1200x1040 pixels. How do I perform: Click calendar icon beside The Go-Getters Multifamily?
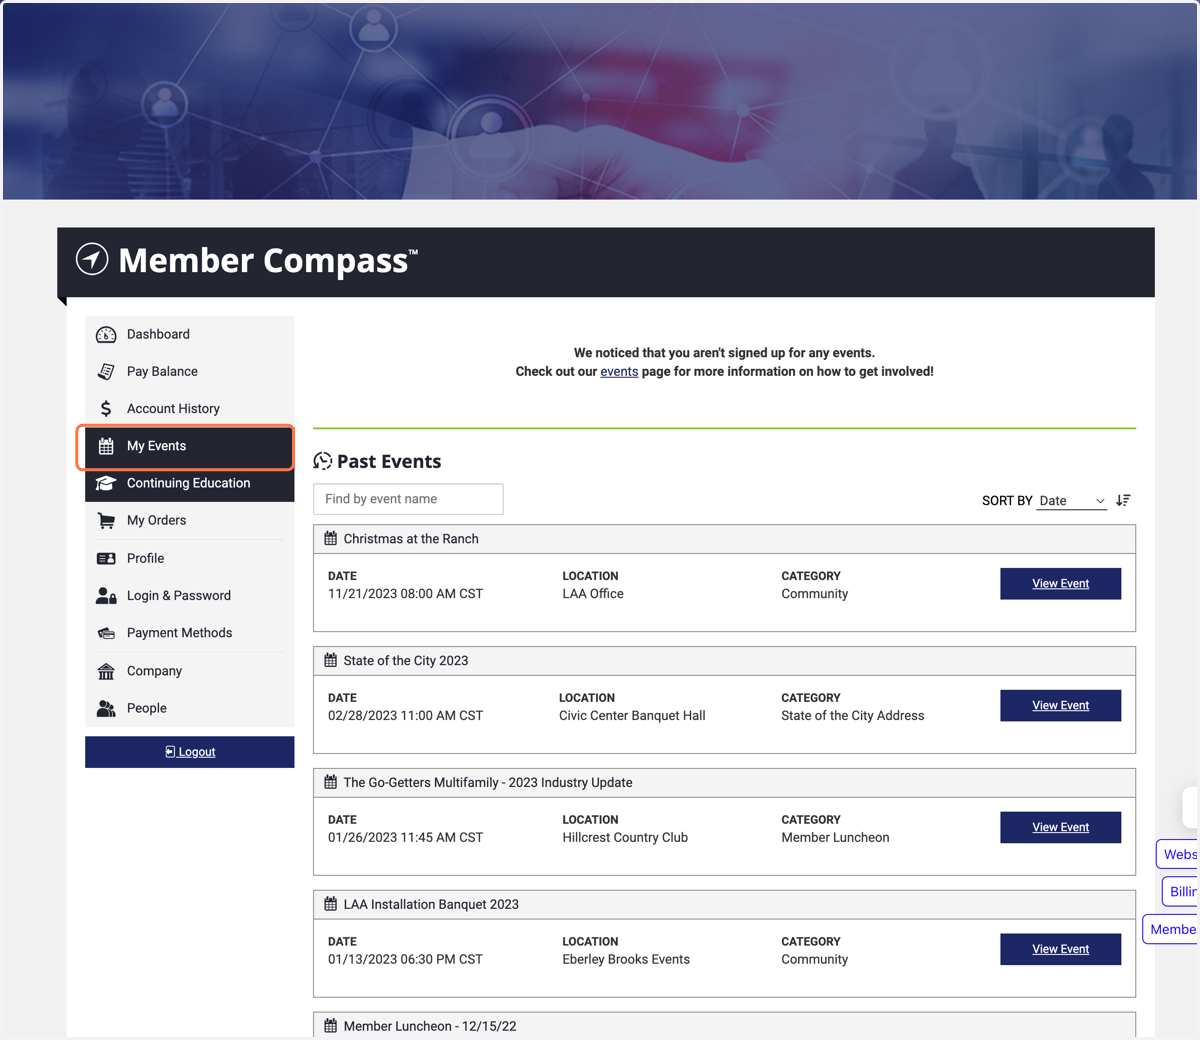(x=331, y=782)
